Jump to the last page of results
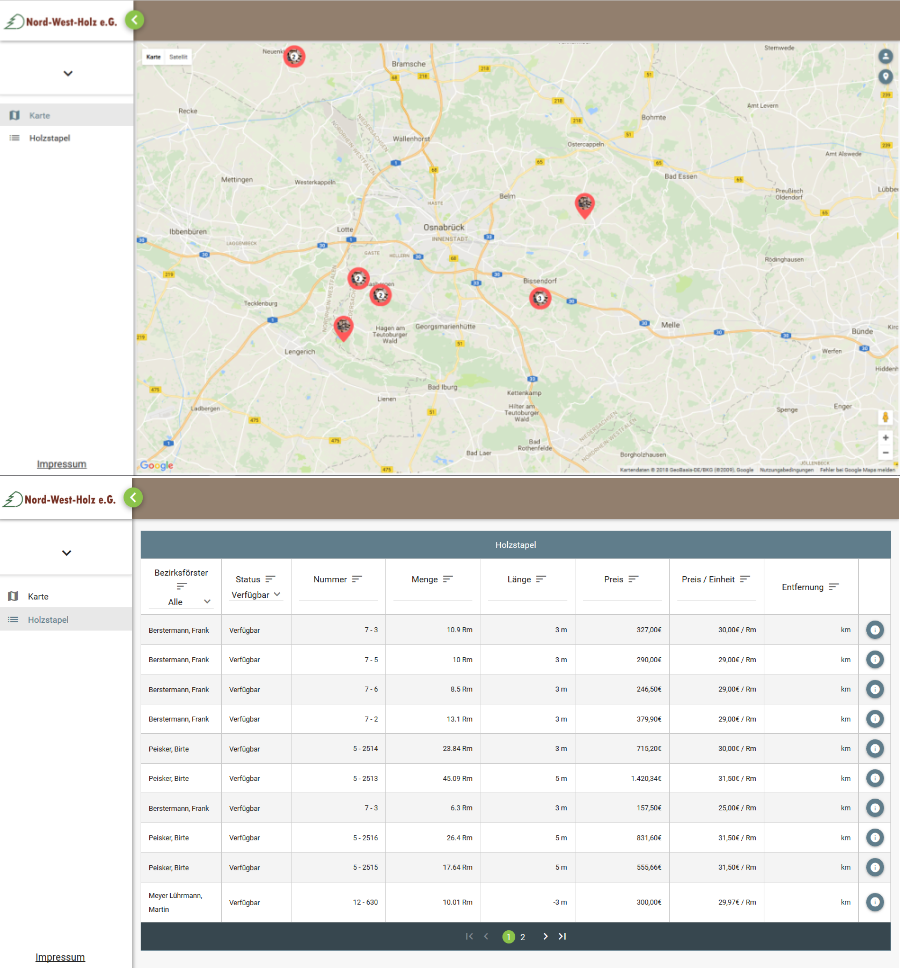 click(x=562, y=937)
